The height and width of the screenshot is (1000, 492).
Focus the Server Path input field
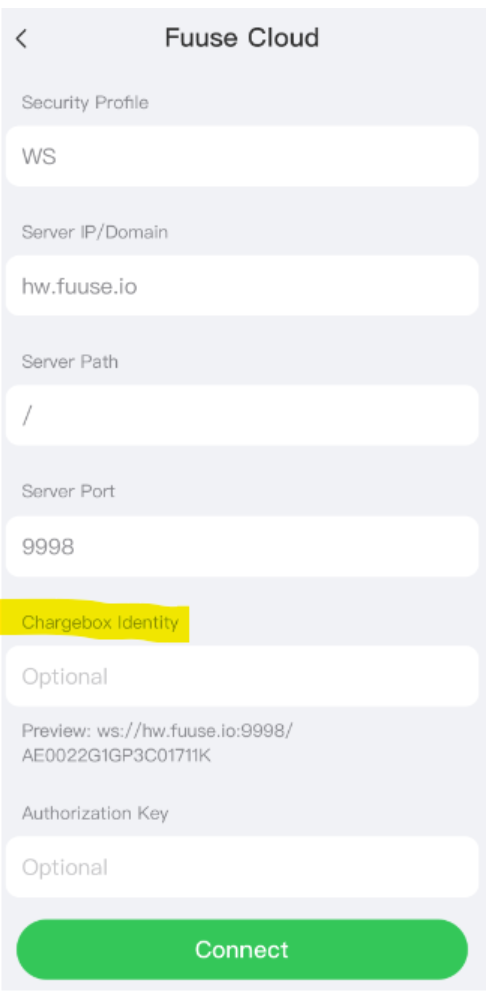coord(242,415)
